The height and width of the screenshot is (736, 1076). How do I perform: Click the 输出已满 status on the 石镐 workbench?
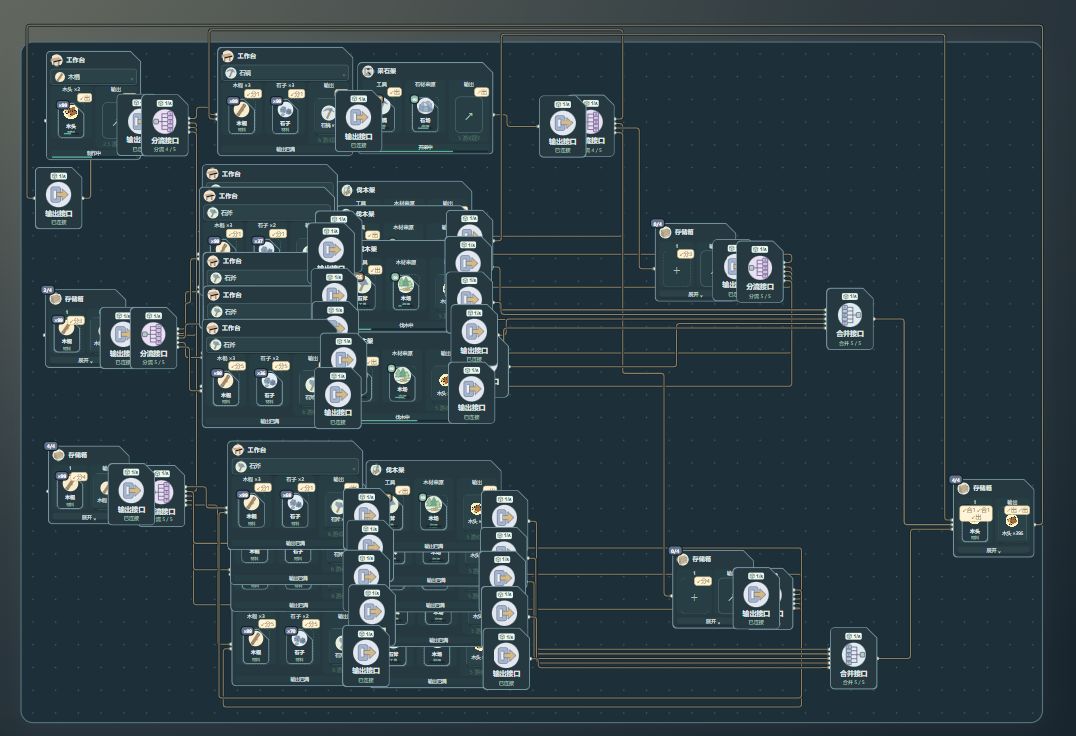(285, 149)
